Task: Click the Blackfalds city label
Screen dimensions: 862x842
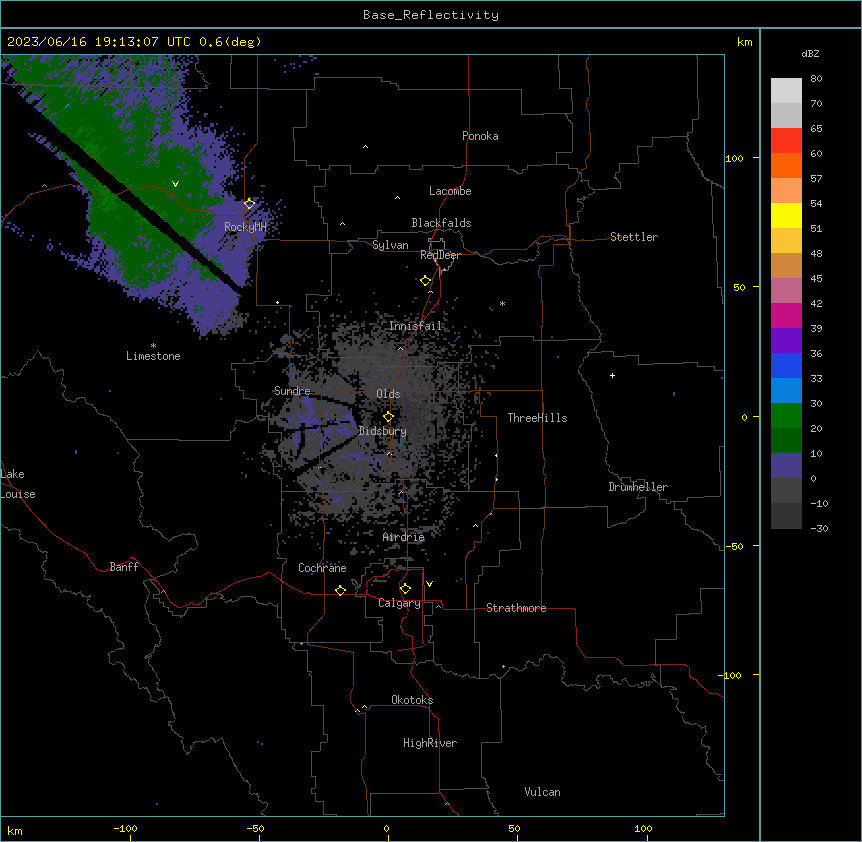Action: click(x=441, y=223)
